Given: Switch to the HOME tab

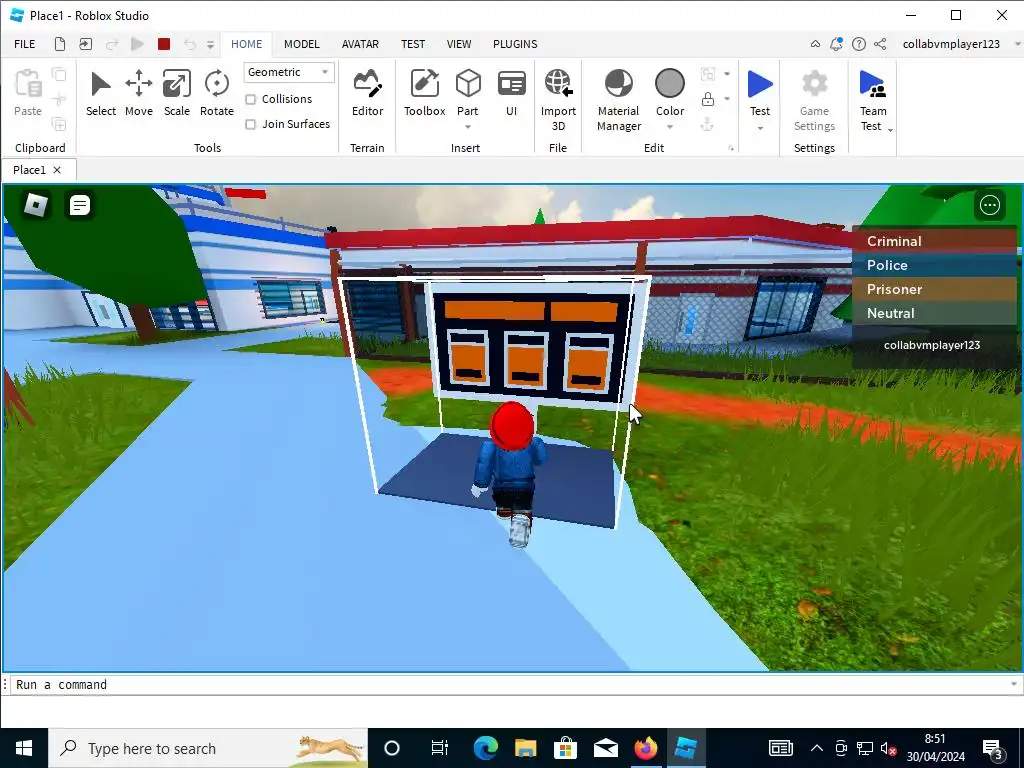Looking at the screenshot, I should click(x=246, y=44).
